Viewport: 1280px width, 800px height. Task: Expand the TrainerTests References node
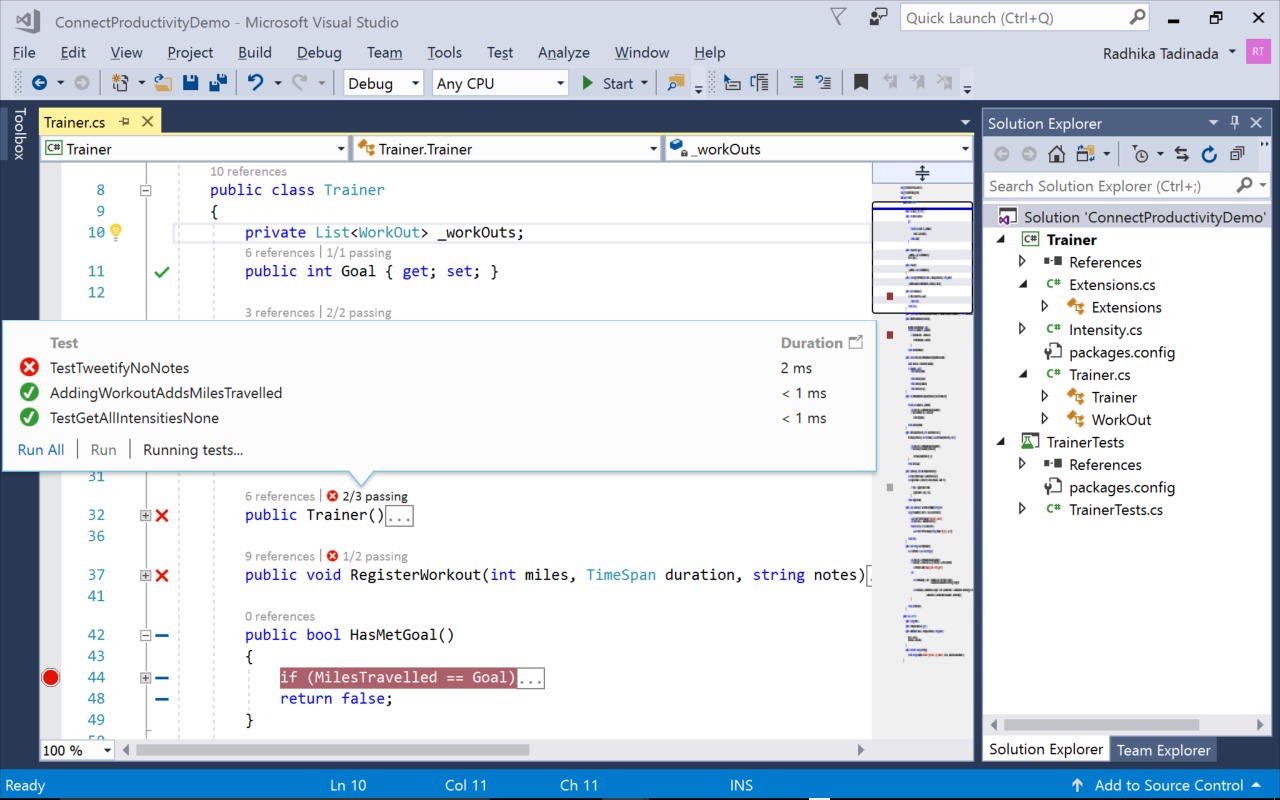click(1022, 464)
